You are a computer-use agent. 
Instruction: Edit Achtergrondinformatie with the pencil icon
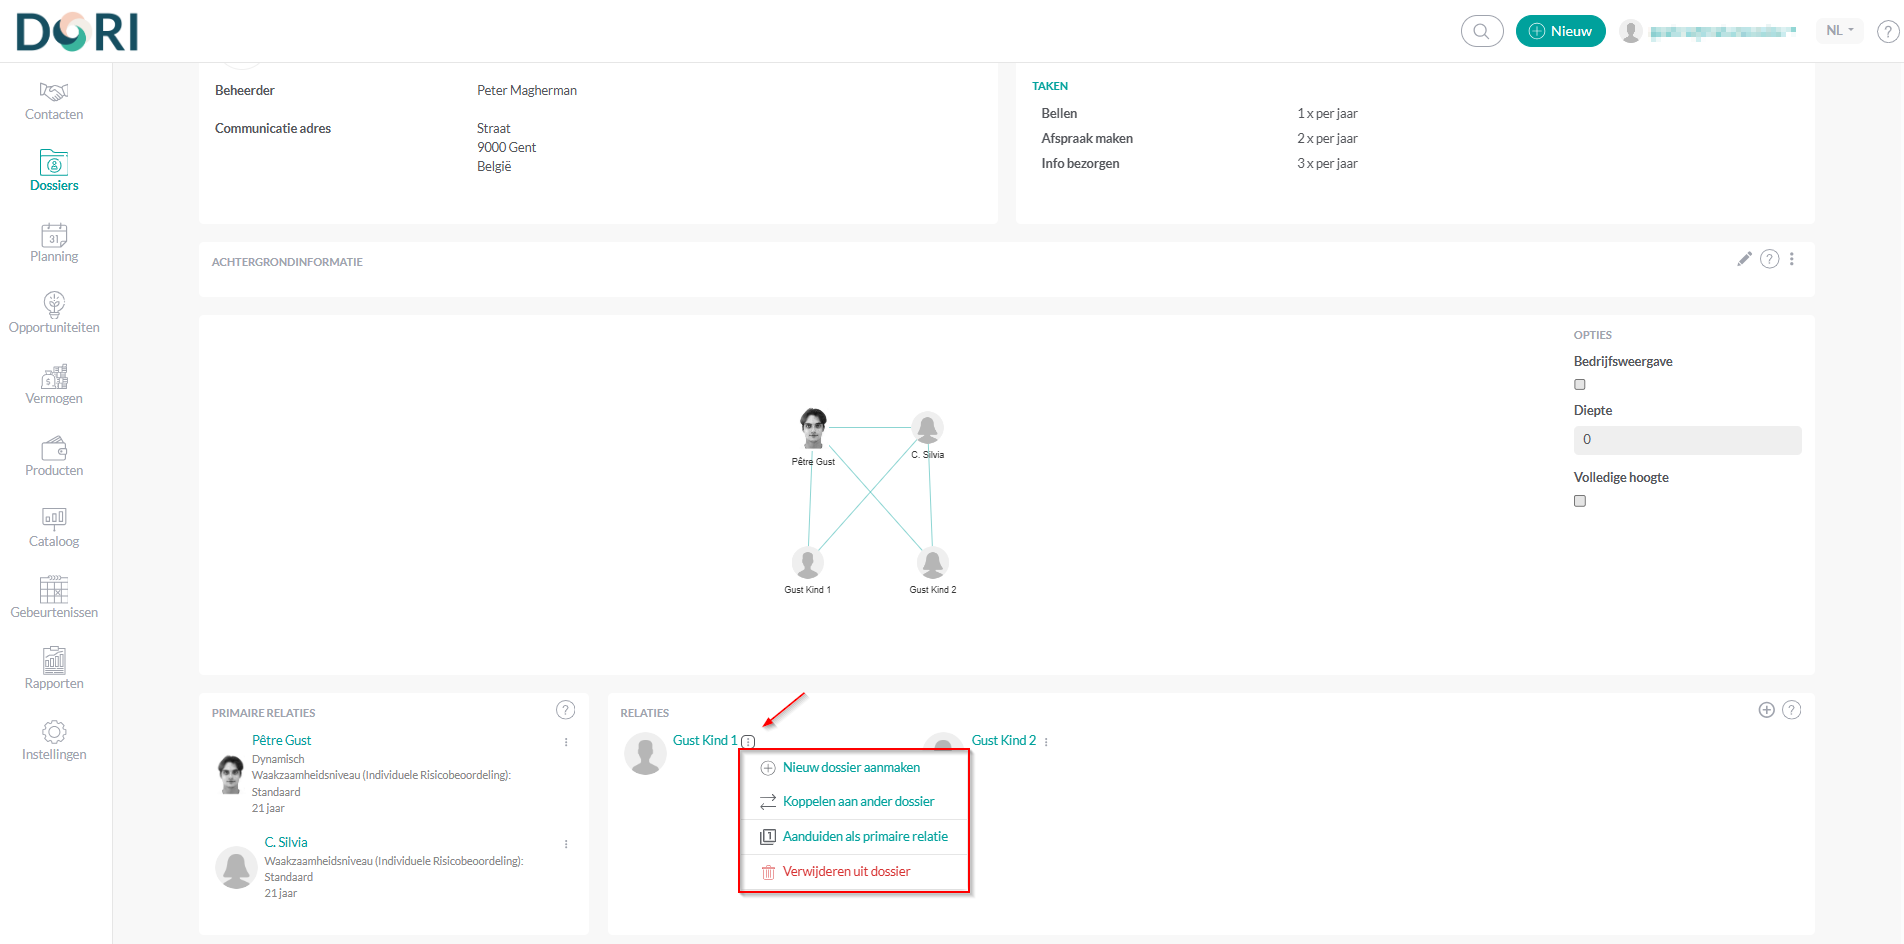1744,259
